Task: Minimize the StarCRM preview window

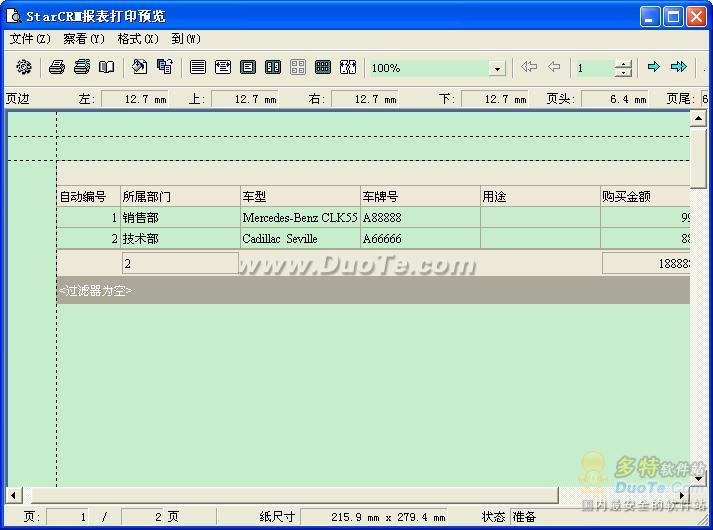Action: tap(650, 17)
